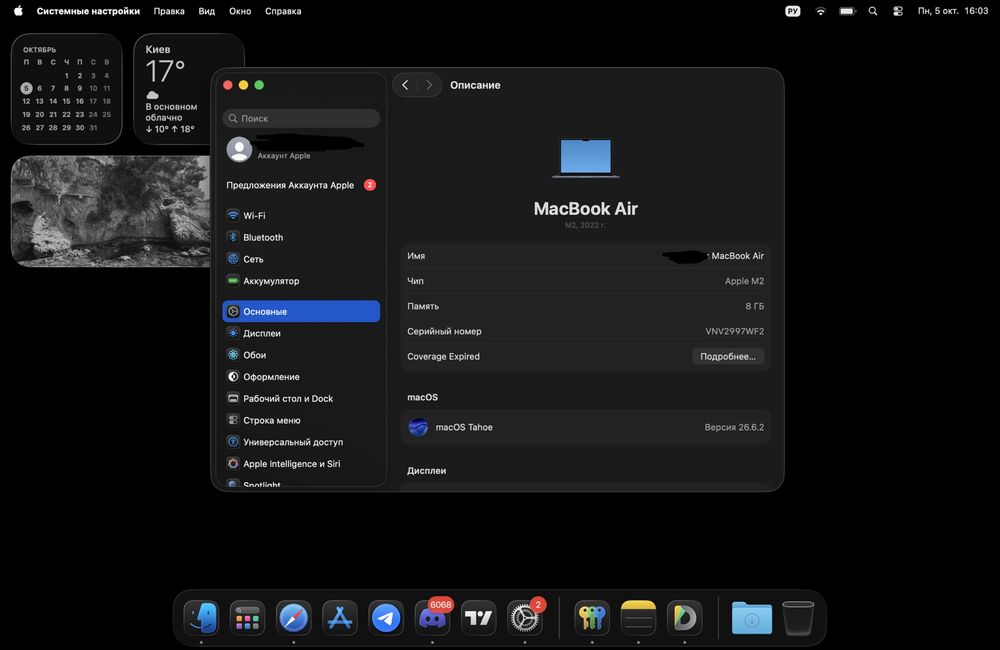Click the MacBook Air laptop image
1000x650 pixels.
[x=585, y=158]
